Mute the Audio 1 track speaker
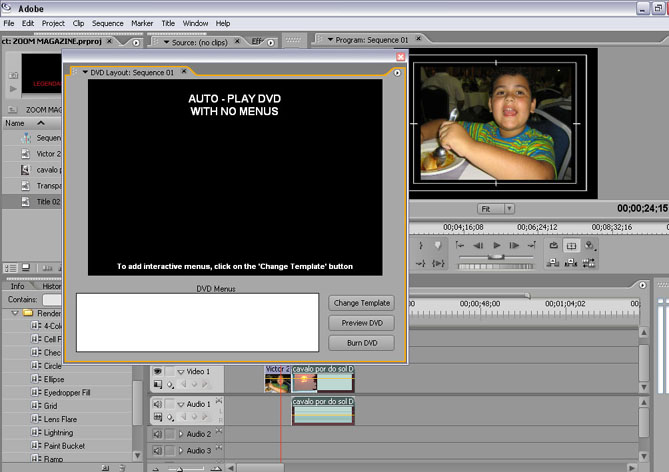The image size is (669, 472). (157, 404)
